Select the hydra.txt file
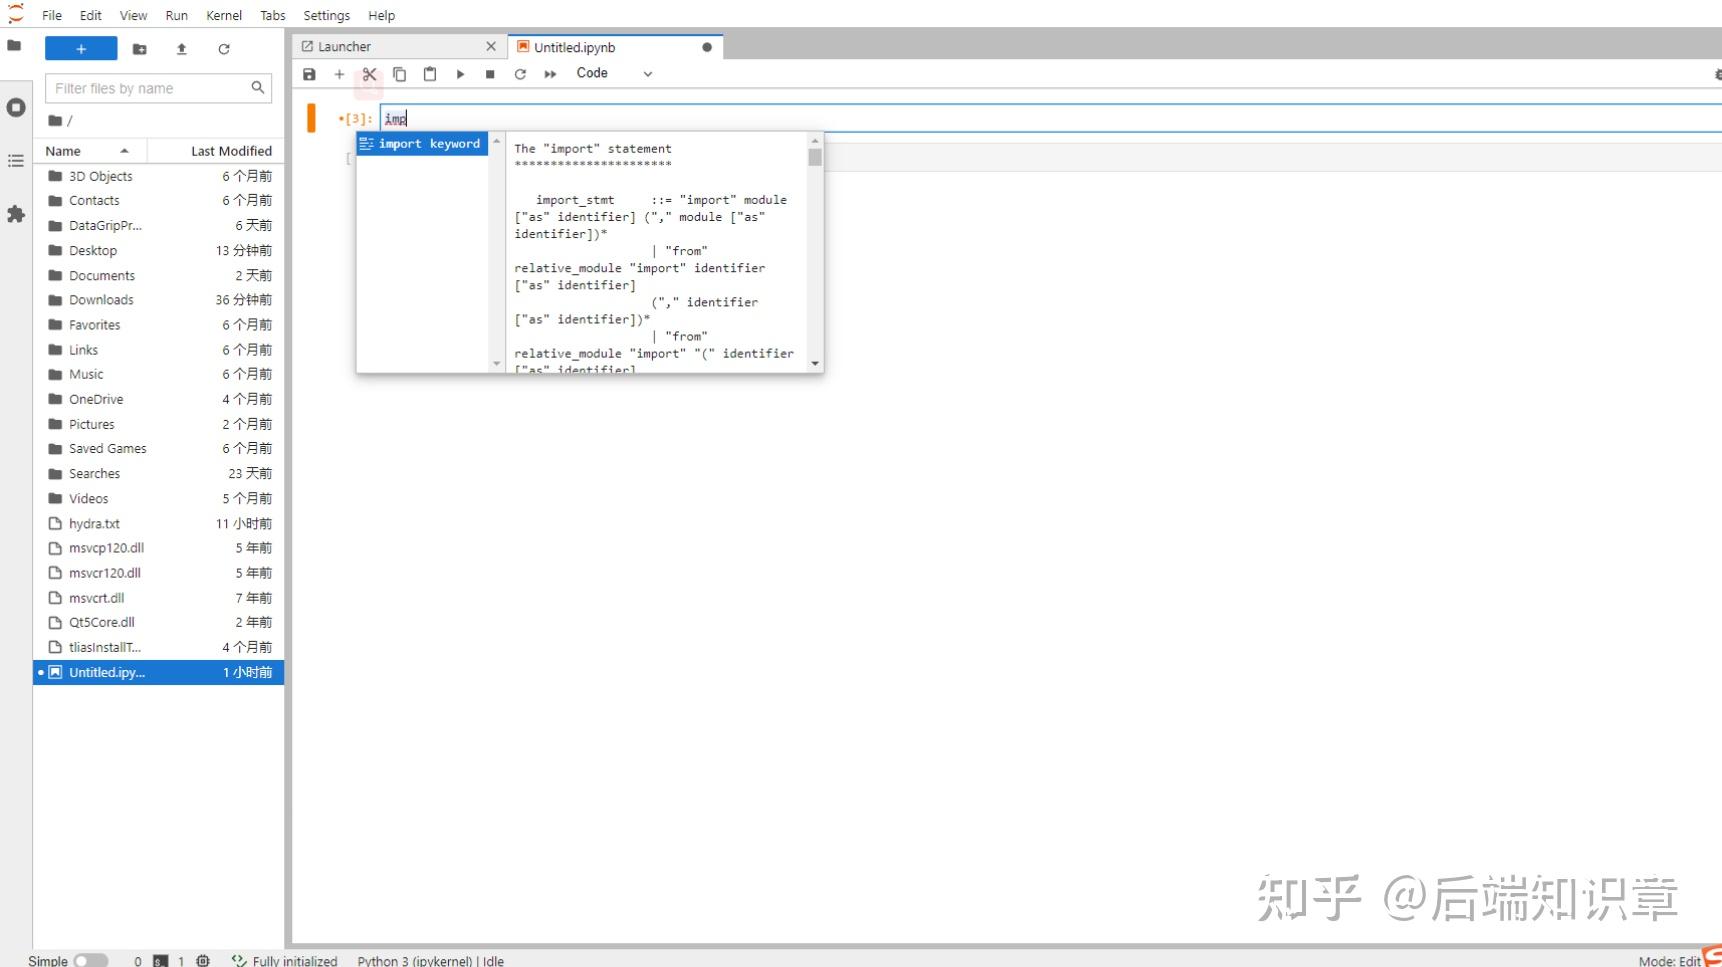The image size is (1722, 967). point(159,524)
